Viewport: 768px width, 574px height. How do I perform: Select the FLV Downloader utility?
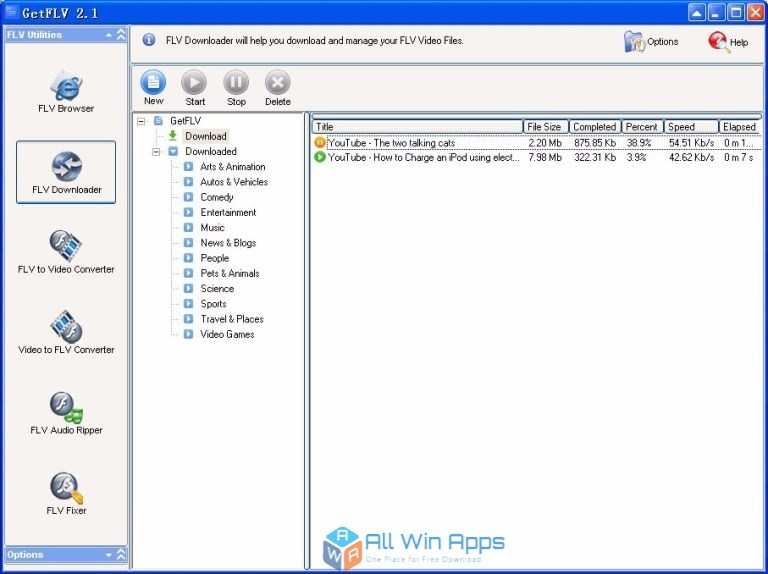(66, 172)
